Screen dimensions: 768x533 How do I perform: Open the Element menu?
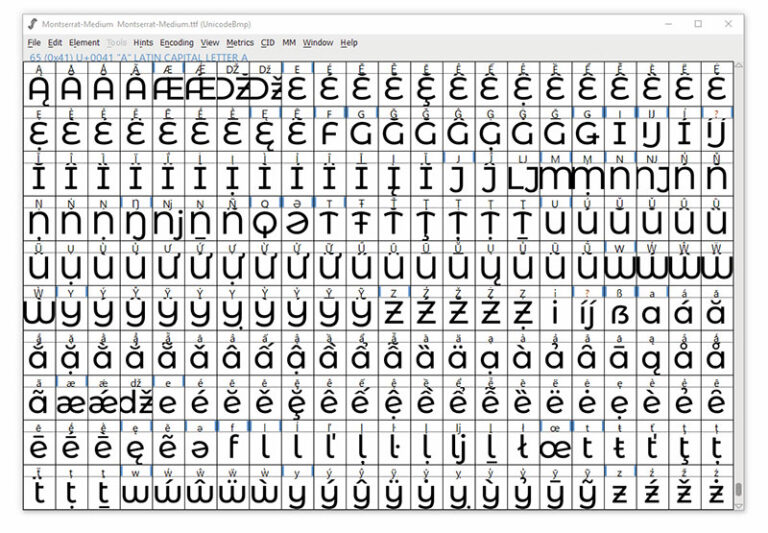point(84,43)
